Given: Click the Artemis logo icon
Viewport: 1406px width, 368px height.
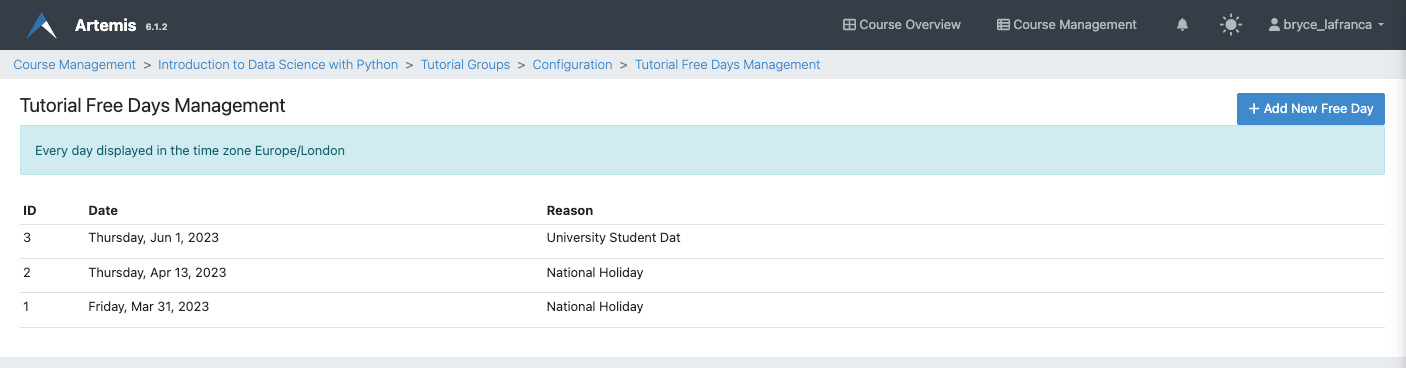Looking at the screenshot, I should (x=42, y=25).
